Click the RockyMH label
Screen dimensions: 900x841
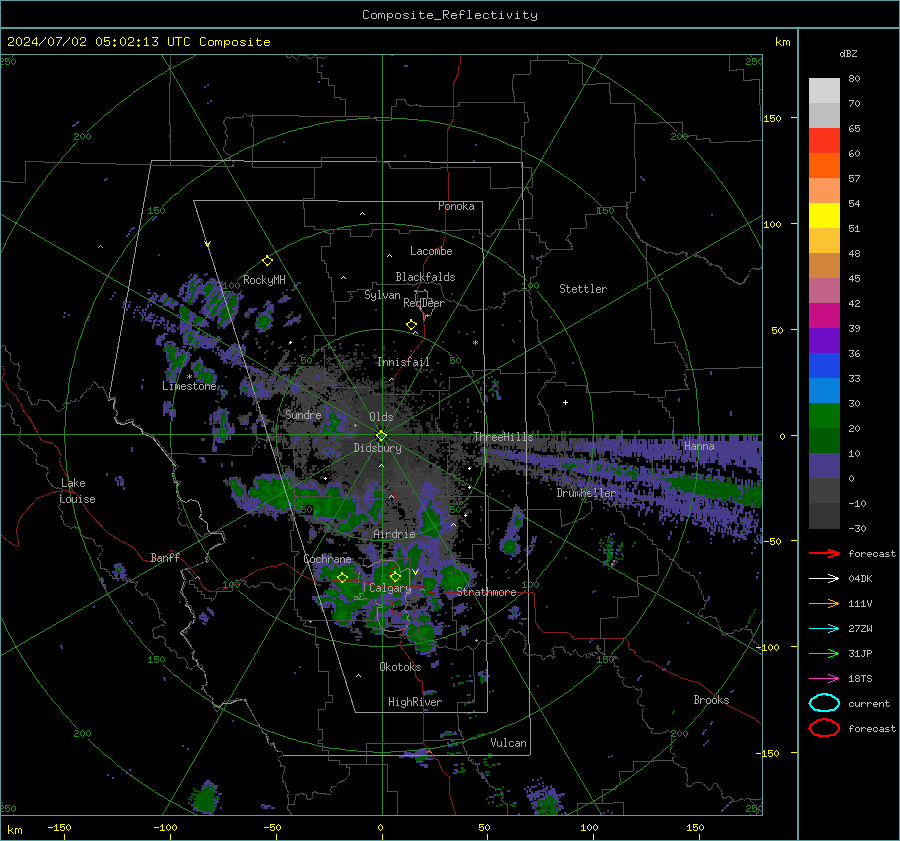click(x=264, y=280)
